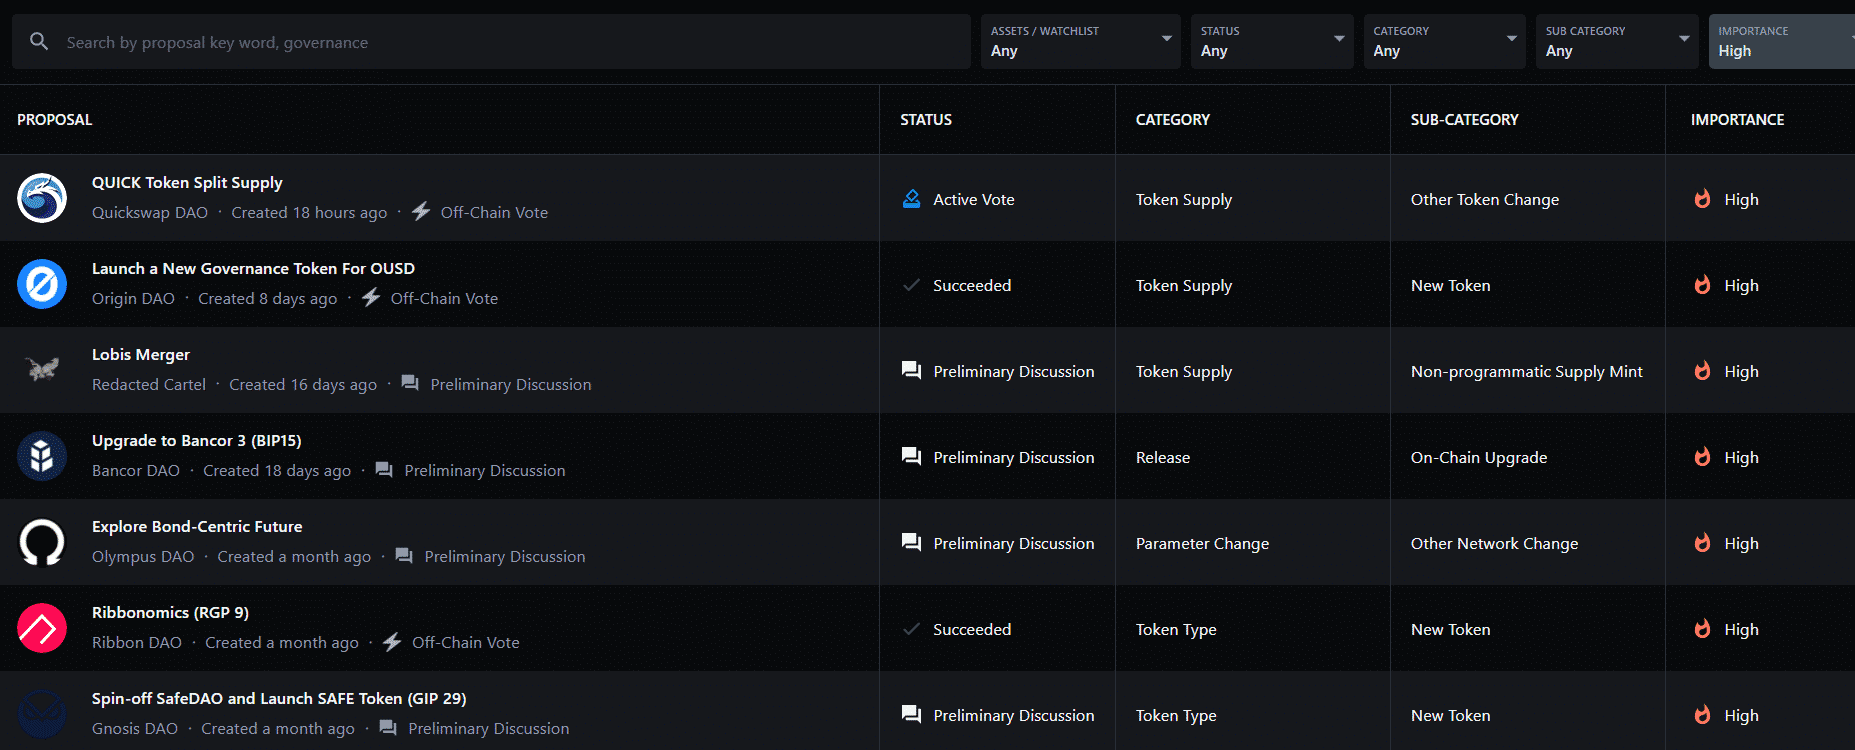
Task: Click Other Token Change sub-category cell
Action: tap(1485, 200)
